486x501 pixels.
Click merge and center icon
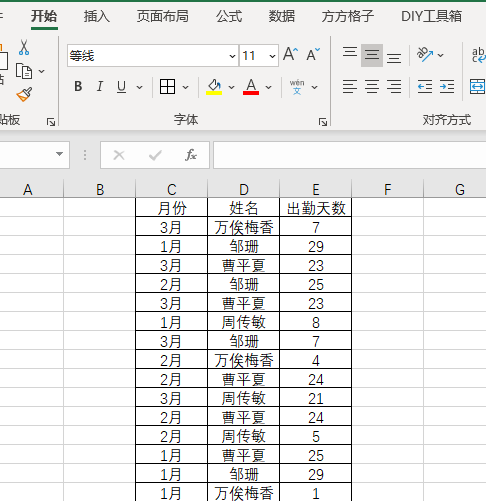tap(477, 87)
